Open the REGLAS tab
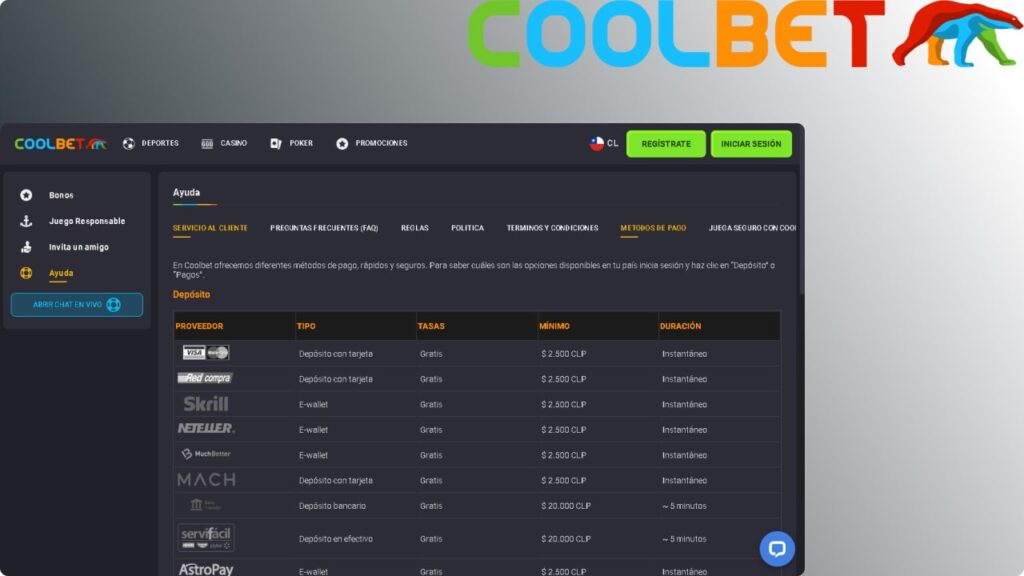The image size is (1024, 576). click(415, 227)
